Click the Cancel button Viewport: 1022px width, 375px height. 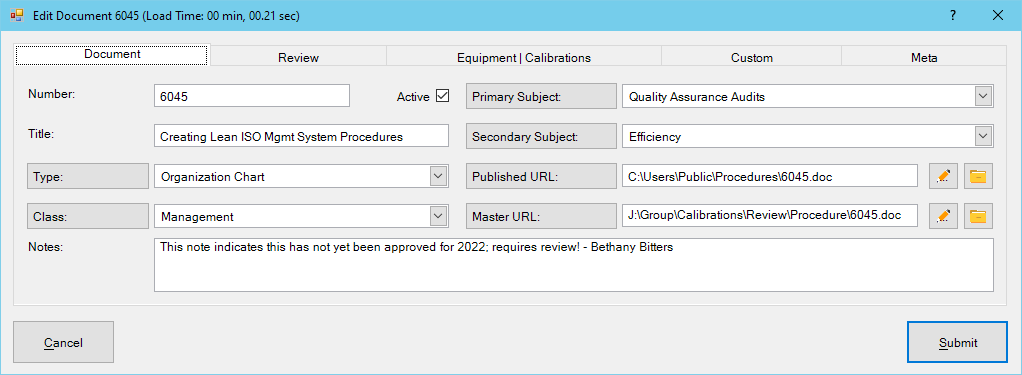click(63, 342)
